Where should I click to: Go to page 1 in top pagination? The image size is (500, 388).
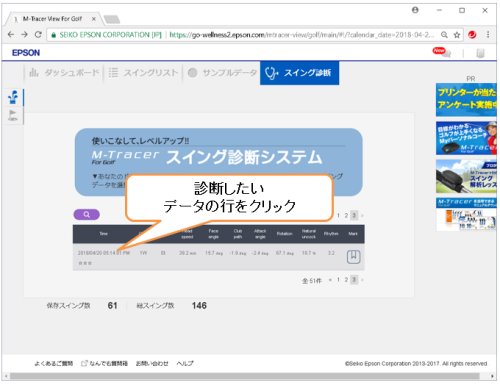click(x=338, y=216)
